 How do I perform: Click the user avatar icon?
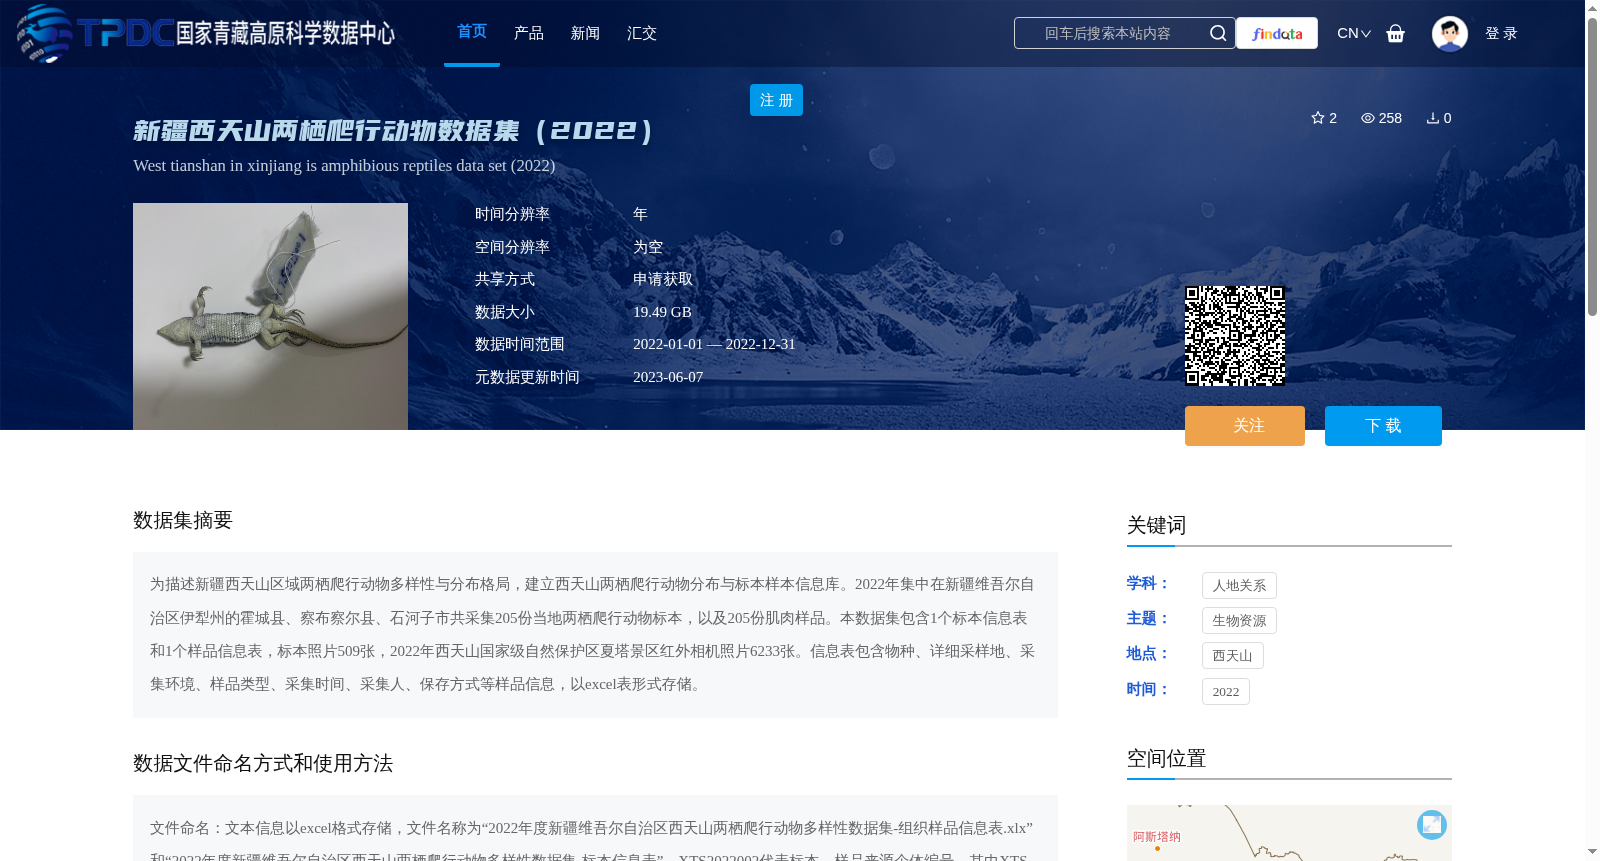point(1450,33)
